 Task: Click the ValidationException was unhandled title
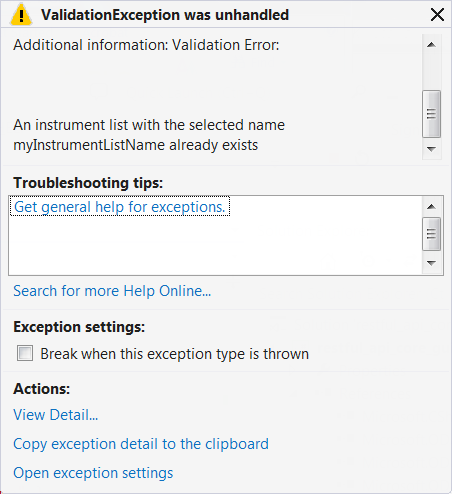[x=165, y=15]
